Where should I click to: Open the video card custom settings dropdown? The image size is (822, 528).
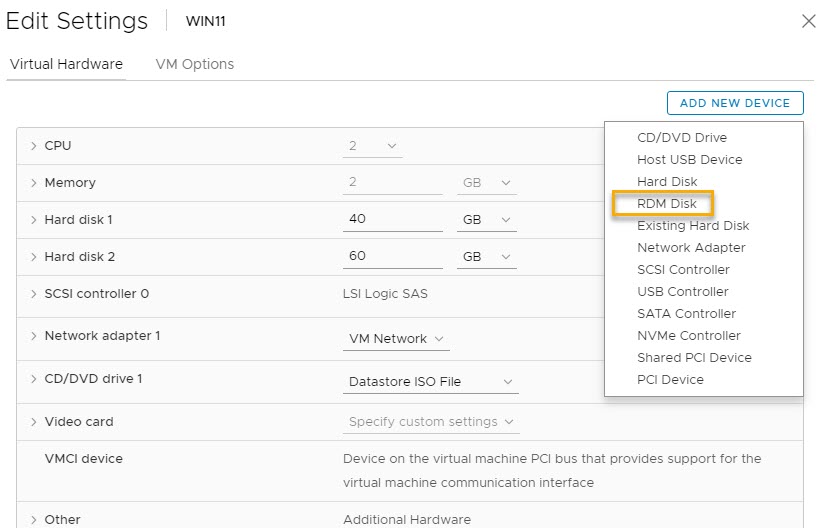pos(430,422)
